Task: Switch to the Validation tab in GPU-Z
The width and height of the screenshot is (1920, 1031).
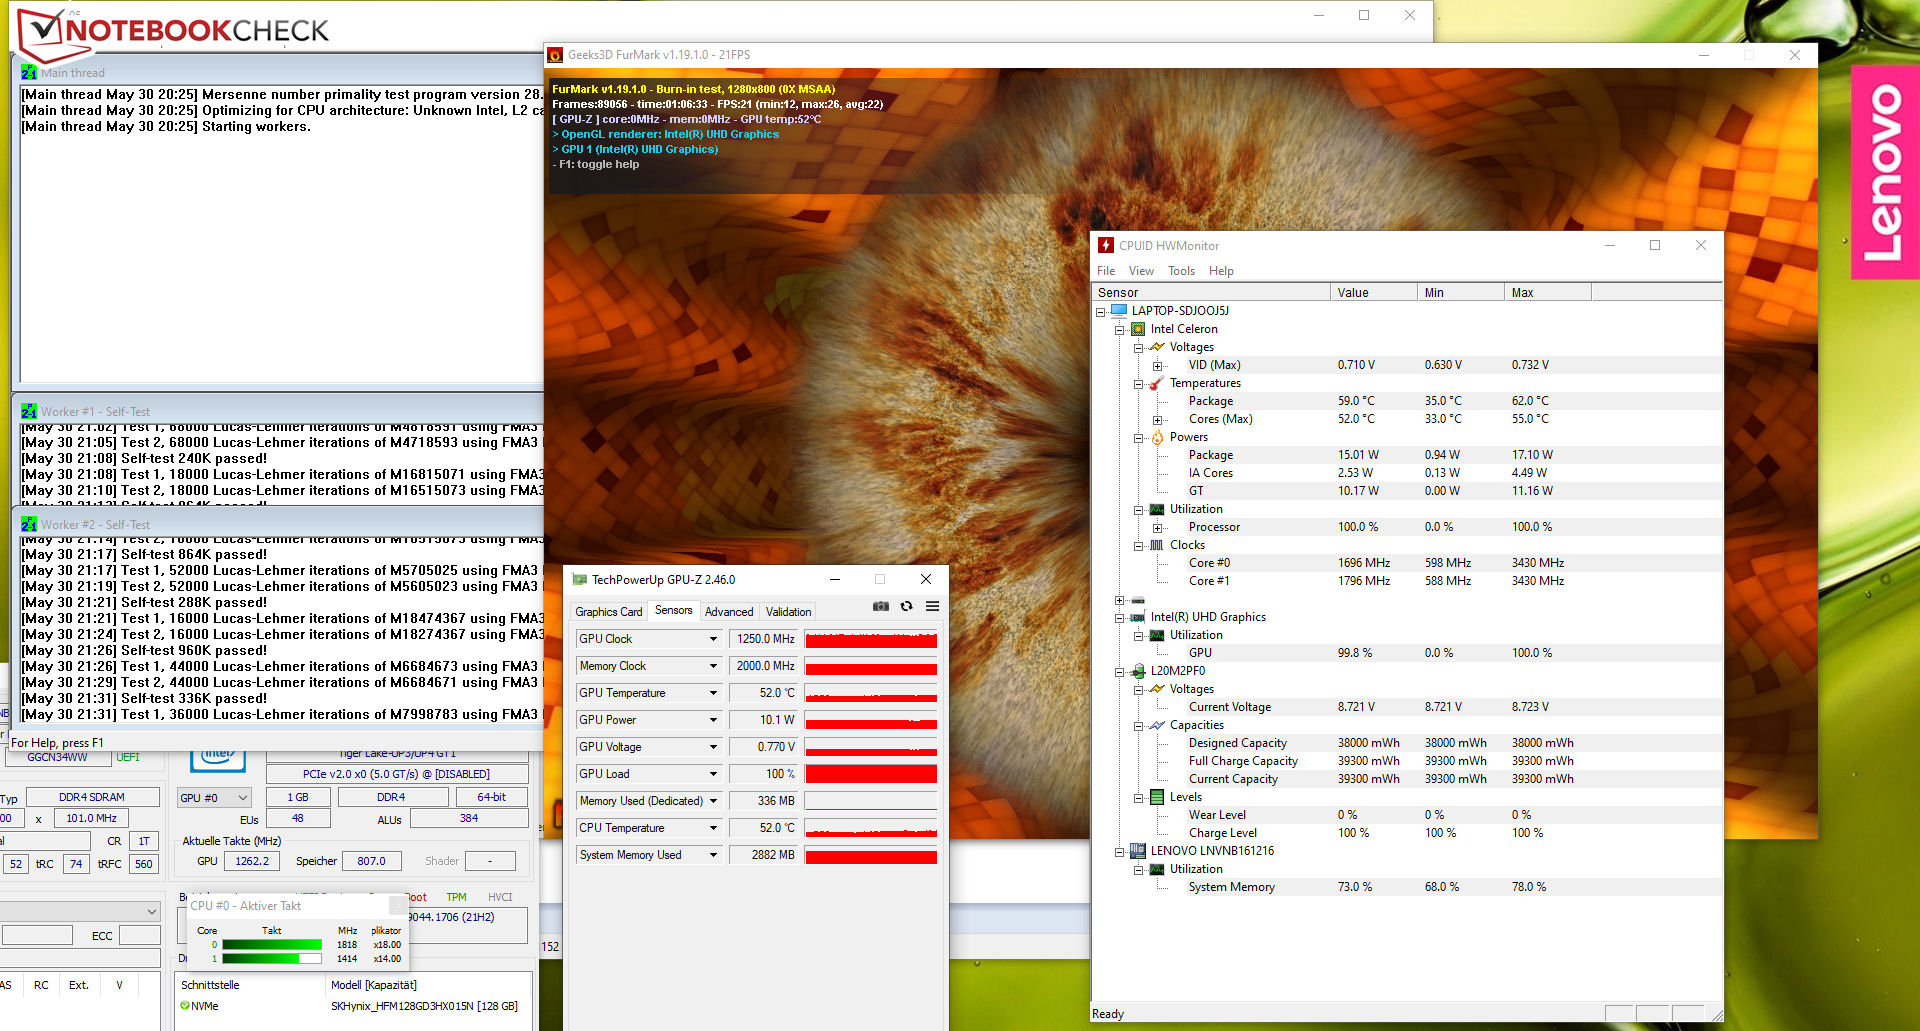Action: [x=788, y=611]
